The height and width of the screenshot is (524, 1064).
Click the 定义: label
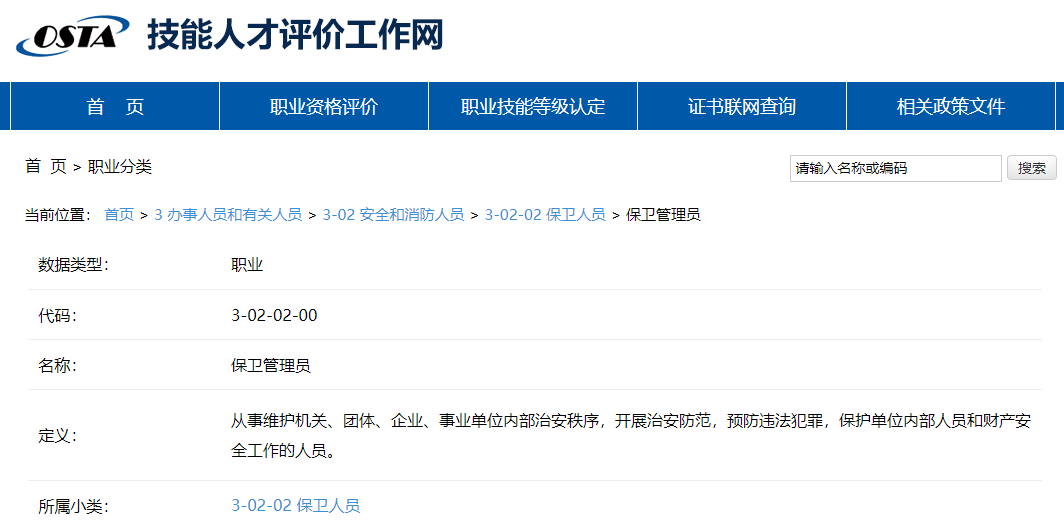tap(58, 436)
